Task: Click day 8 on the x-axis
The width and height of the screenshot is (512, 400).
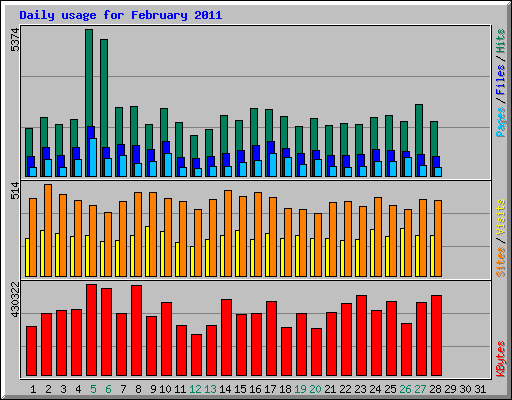Action: [138, 389]
